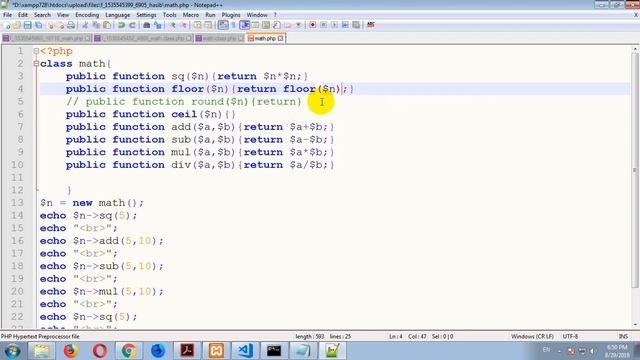Open the File menu
The image size is (640, 360).
[7, 15]
